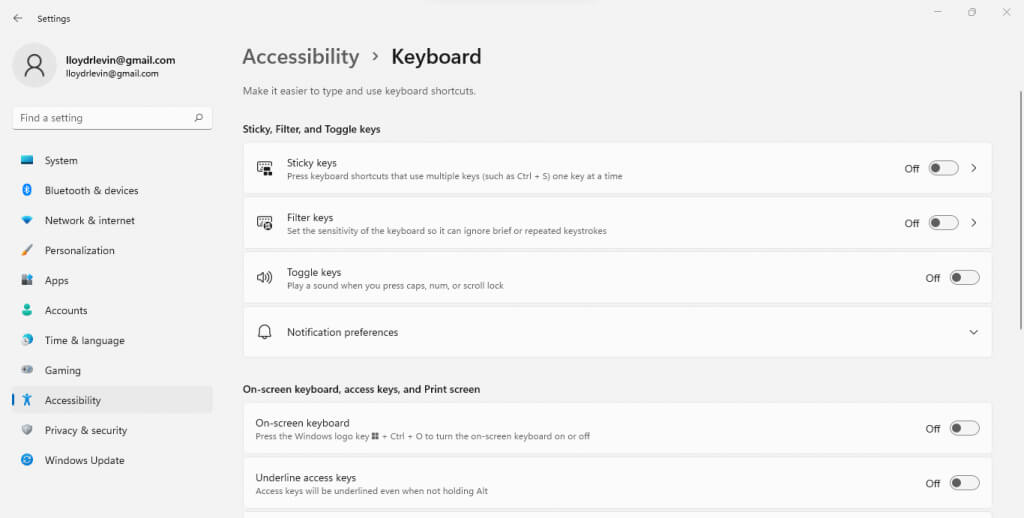The height and width of the screenshot is (518, 1024).
Task: Click the Windows Update icon in sidebar
Action: click(x=27, y=460)
